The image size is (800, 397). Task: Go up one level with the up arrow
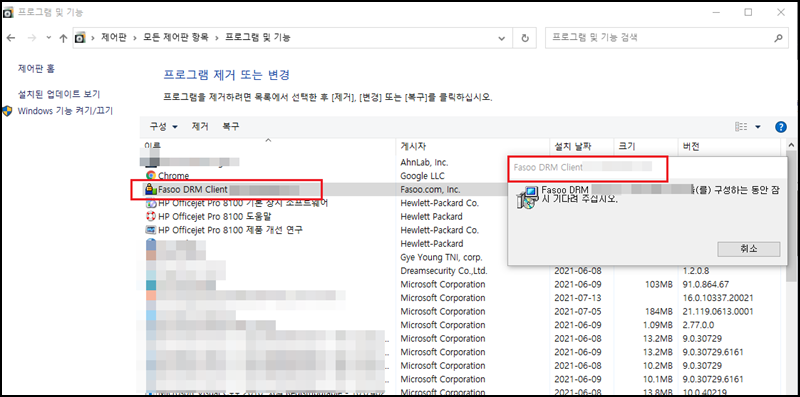63,38
